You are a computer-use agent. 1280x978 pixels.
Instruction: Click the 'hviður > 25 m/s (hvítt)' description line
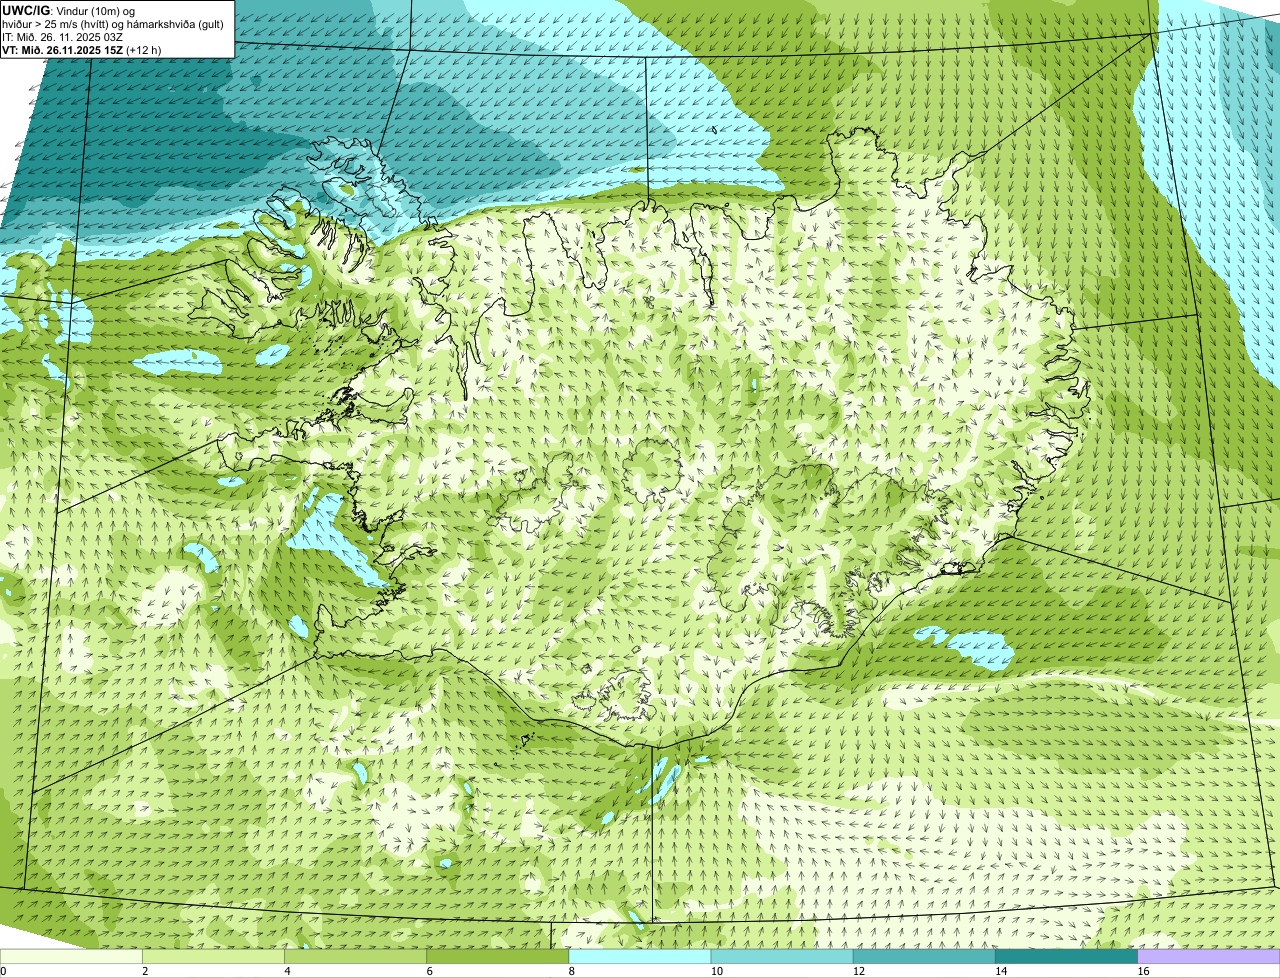coord(113,23)
